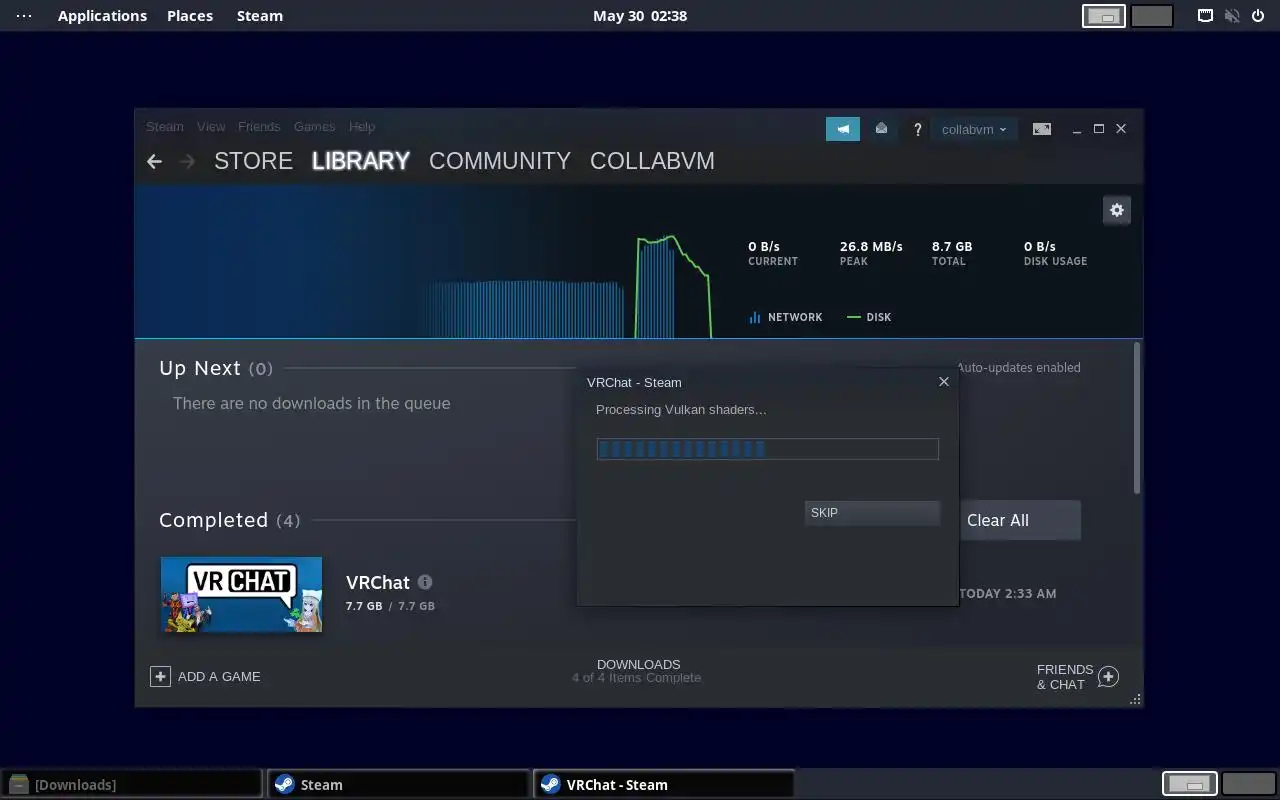
Task: Click the Auto-updates enabled text
Action: click(x=1019, y=368)
